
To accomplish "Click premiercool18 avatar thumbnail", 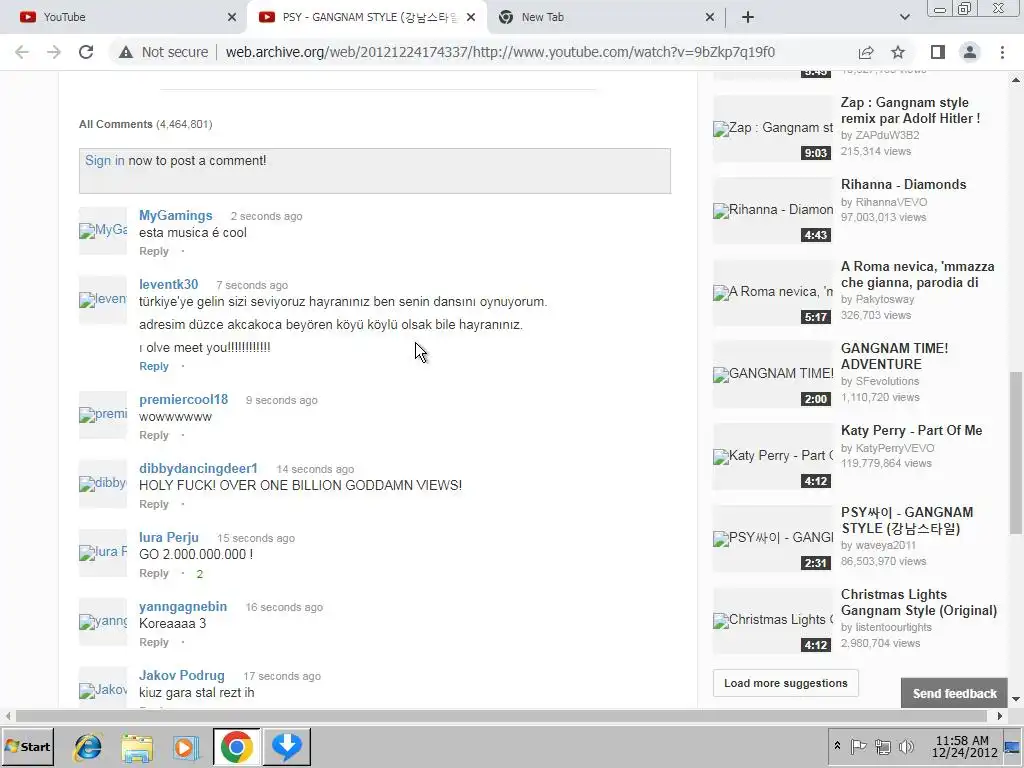I will [x=103, y=415].
